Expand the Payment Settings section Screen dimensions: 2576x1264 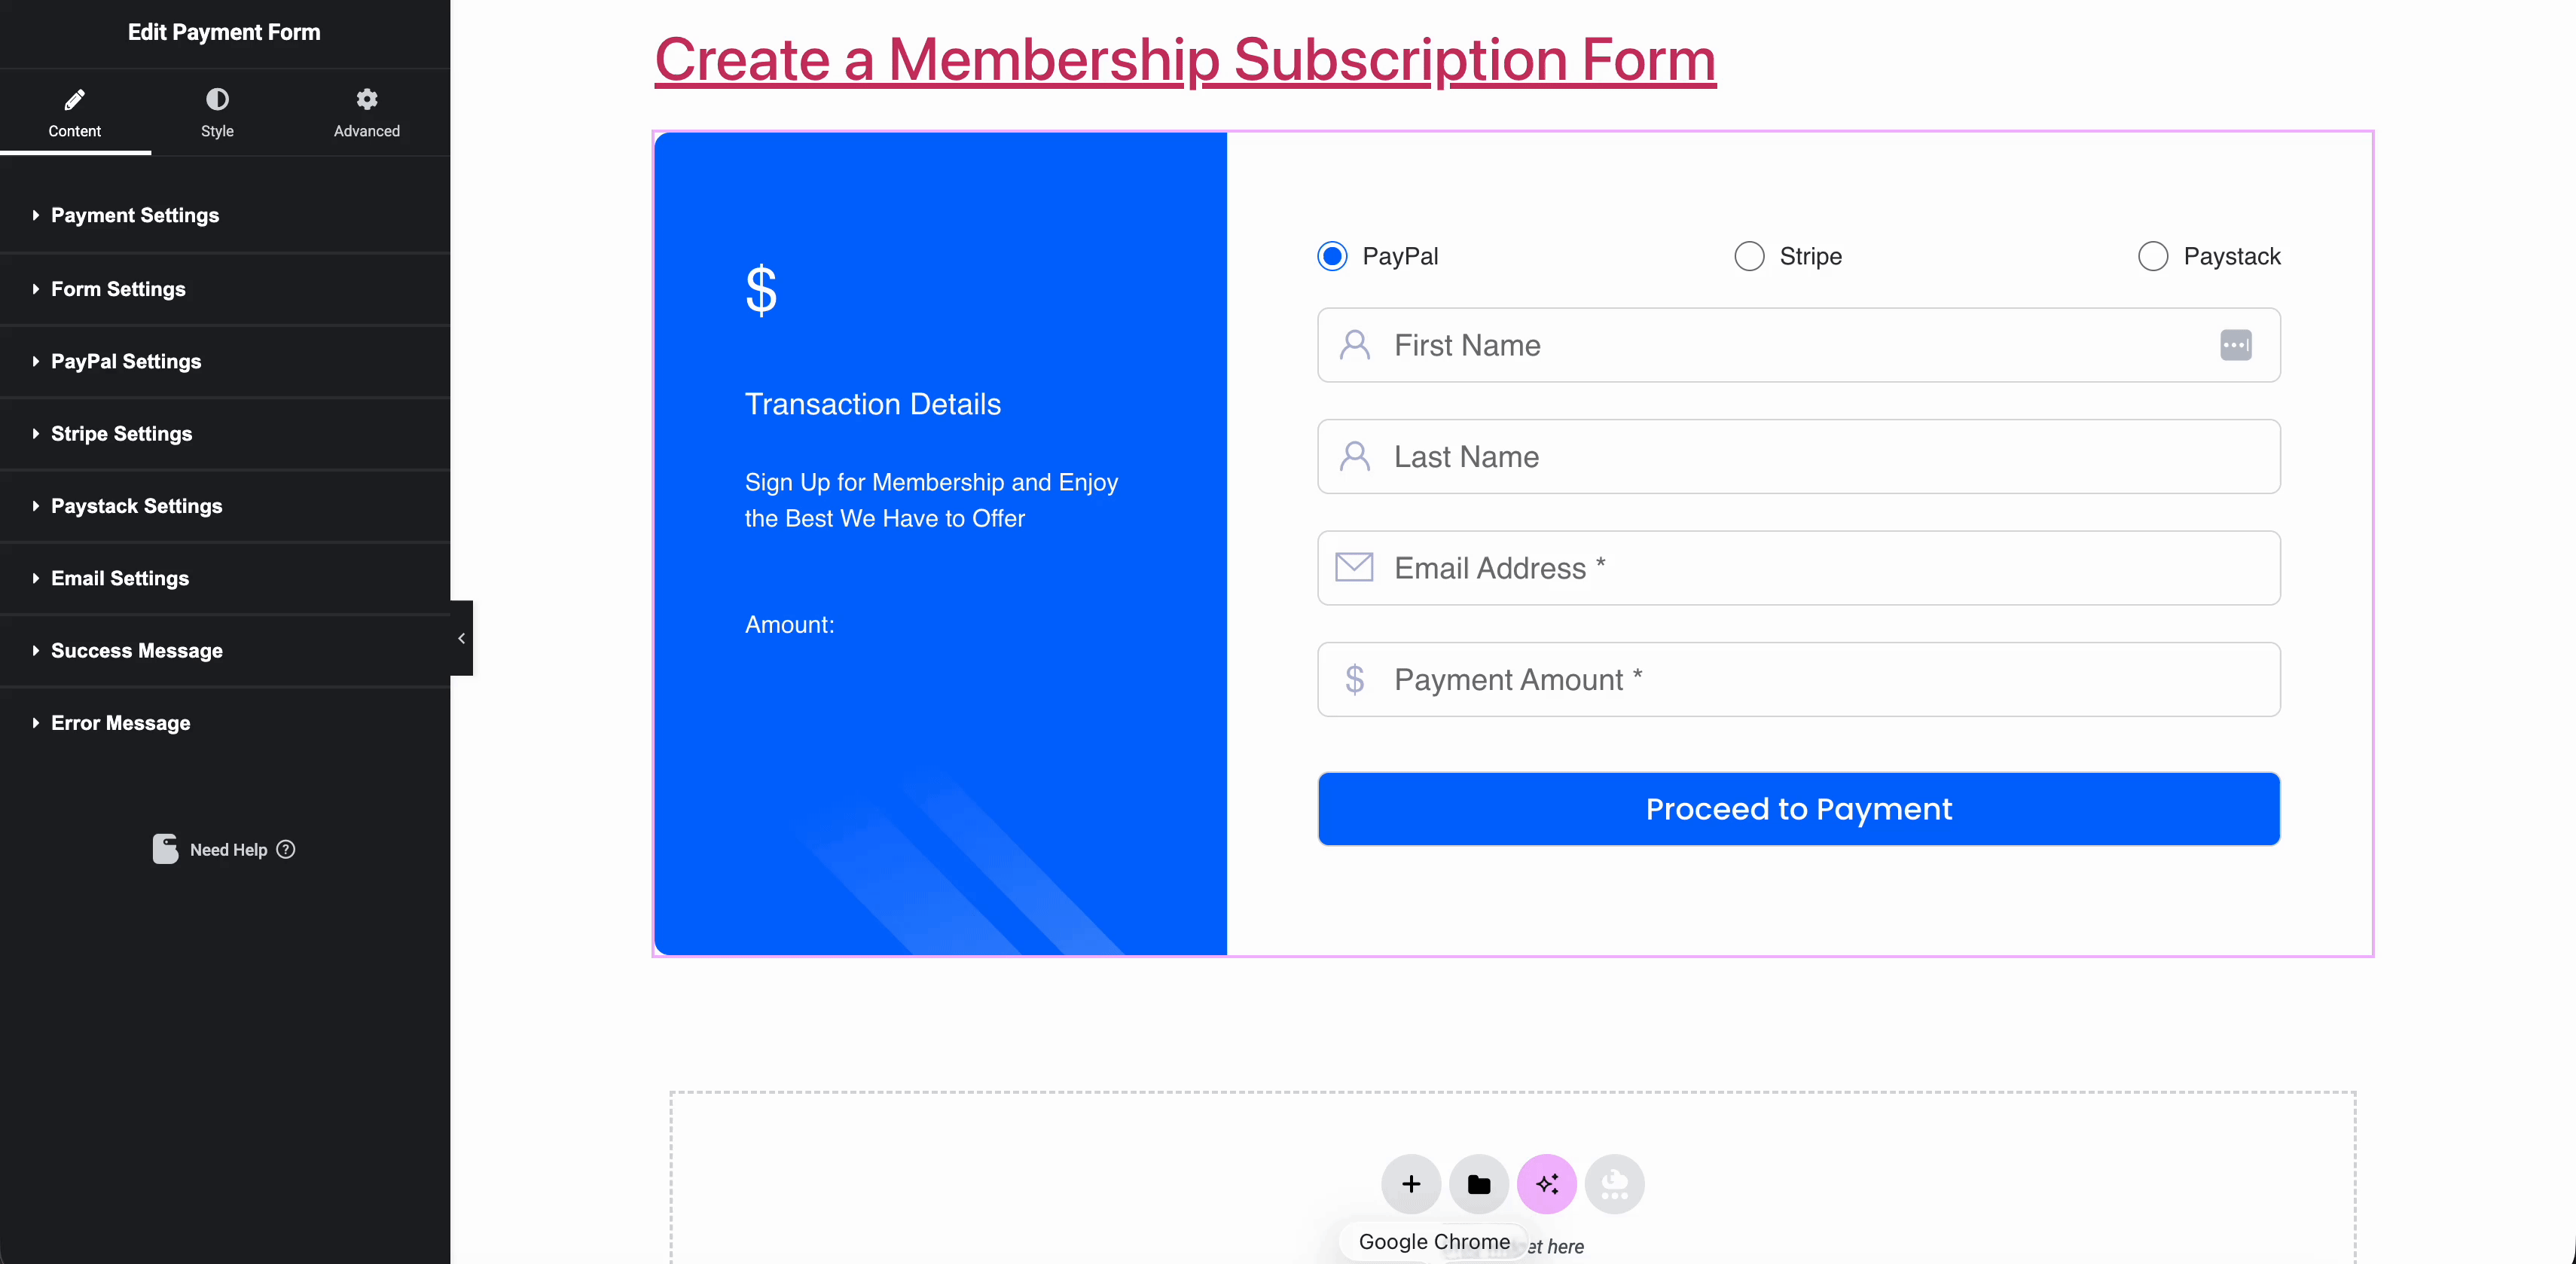135,215
